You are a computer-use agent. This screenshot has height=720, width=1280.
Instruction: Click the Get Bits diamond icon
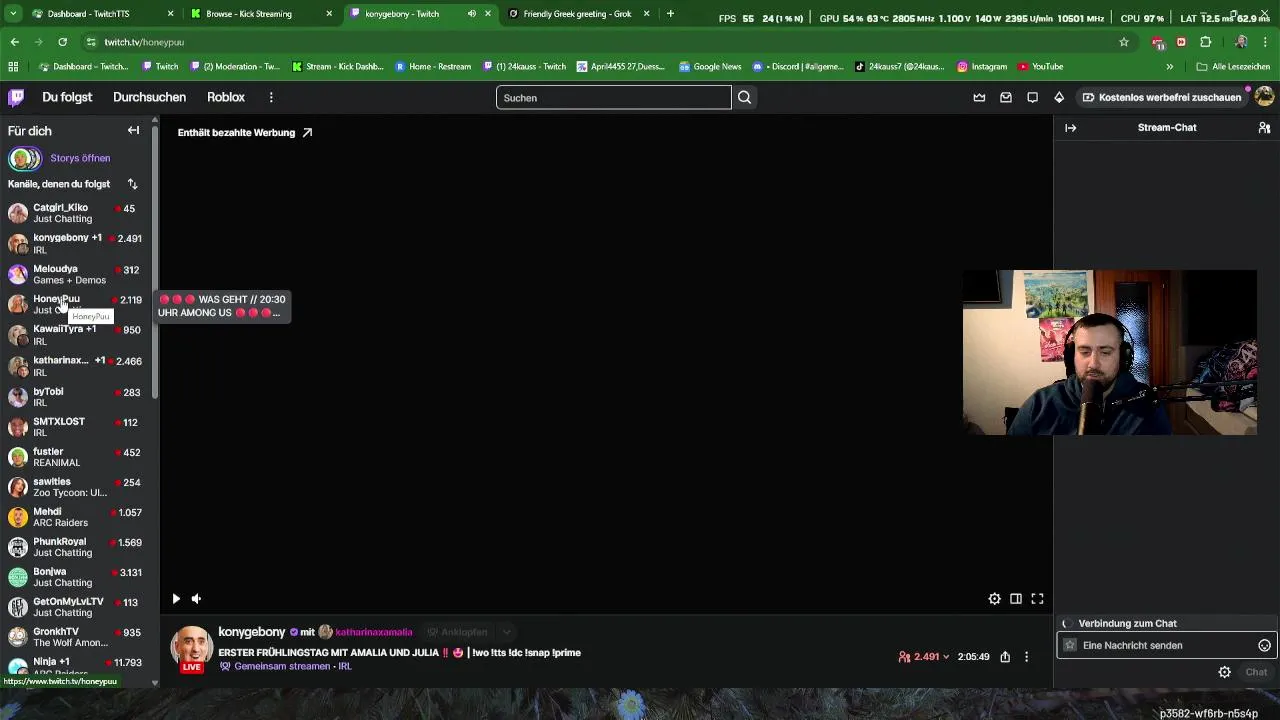click(x=1059, y=97)
